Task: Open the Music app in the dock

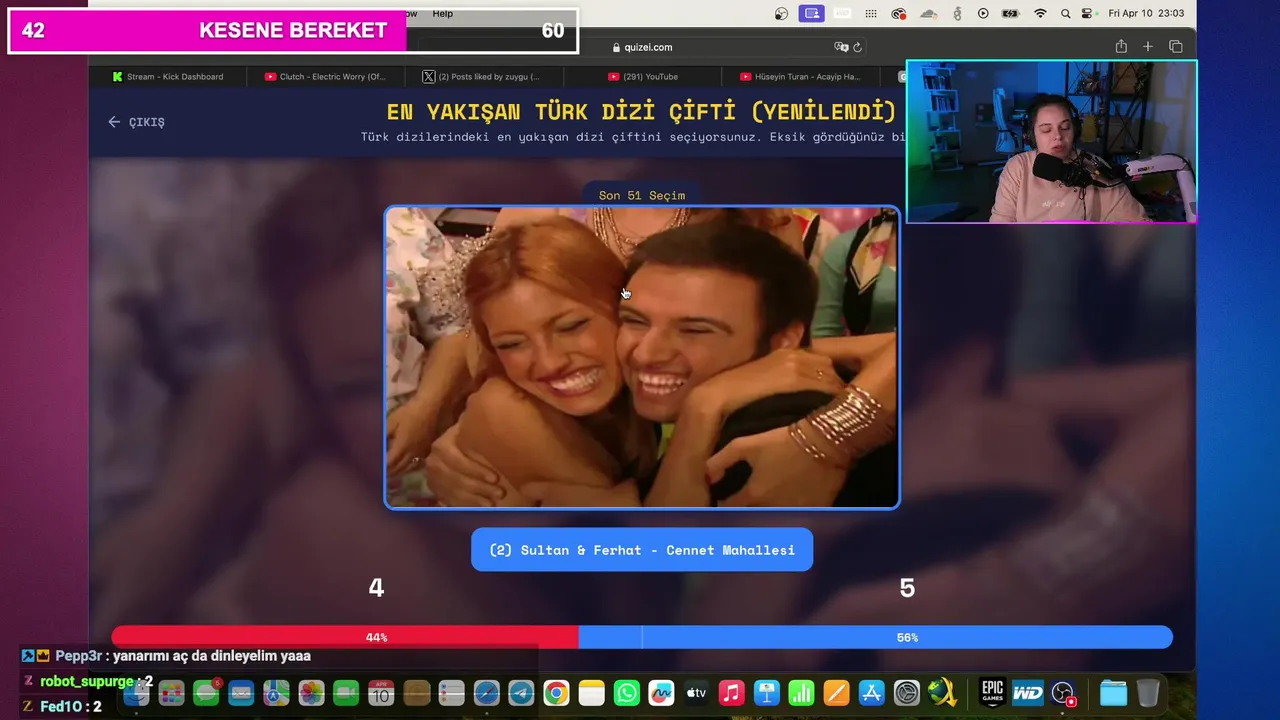Action: click(732, 692)
